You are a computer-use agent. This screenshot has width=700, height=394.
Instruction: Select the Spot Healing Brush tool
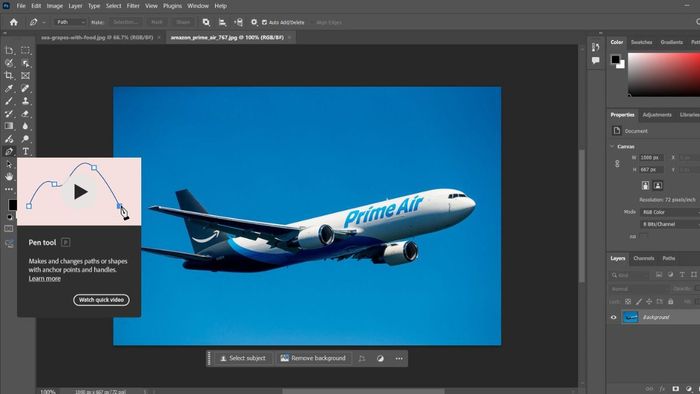point(25,88)
